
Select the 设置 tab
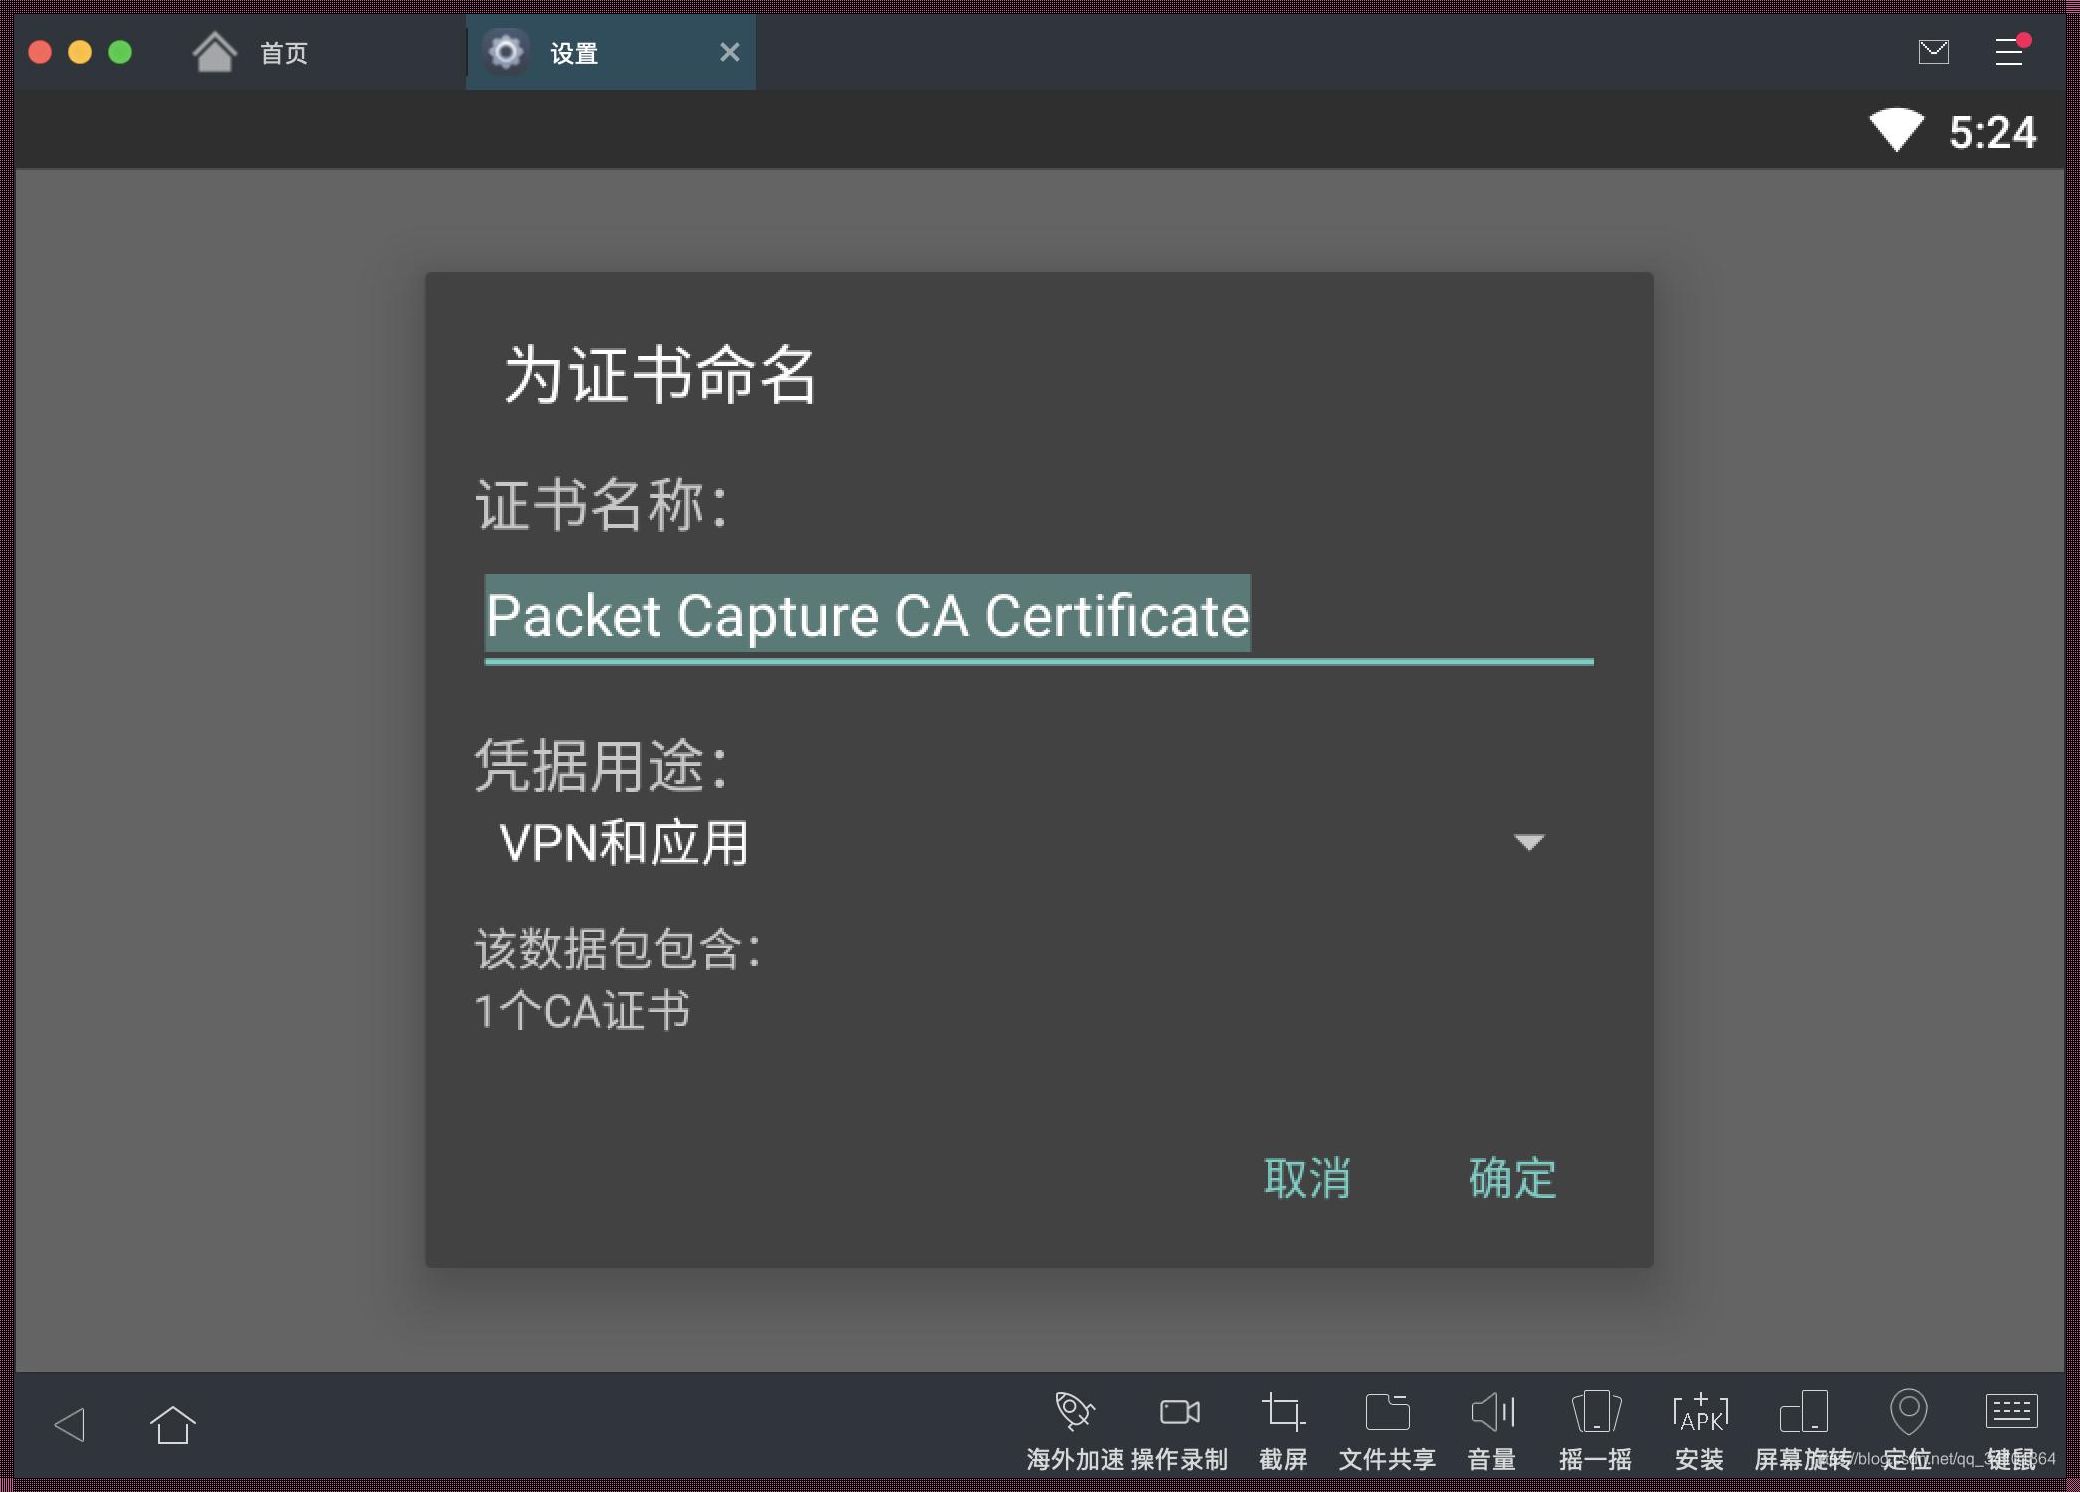coord(611,53)
